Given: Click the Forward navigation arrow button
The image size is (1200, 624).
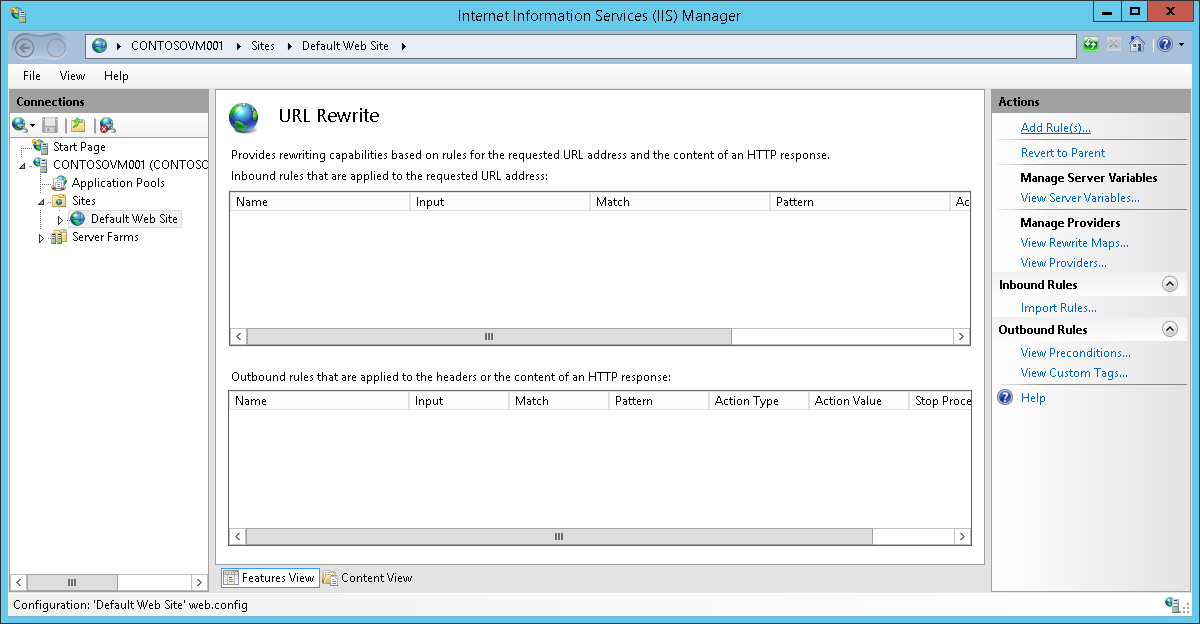Looking at the screenshot, I should (x=56, y=46).
